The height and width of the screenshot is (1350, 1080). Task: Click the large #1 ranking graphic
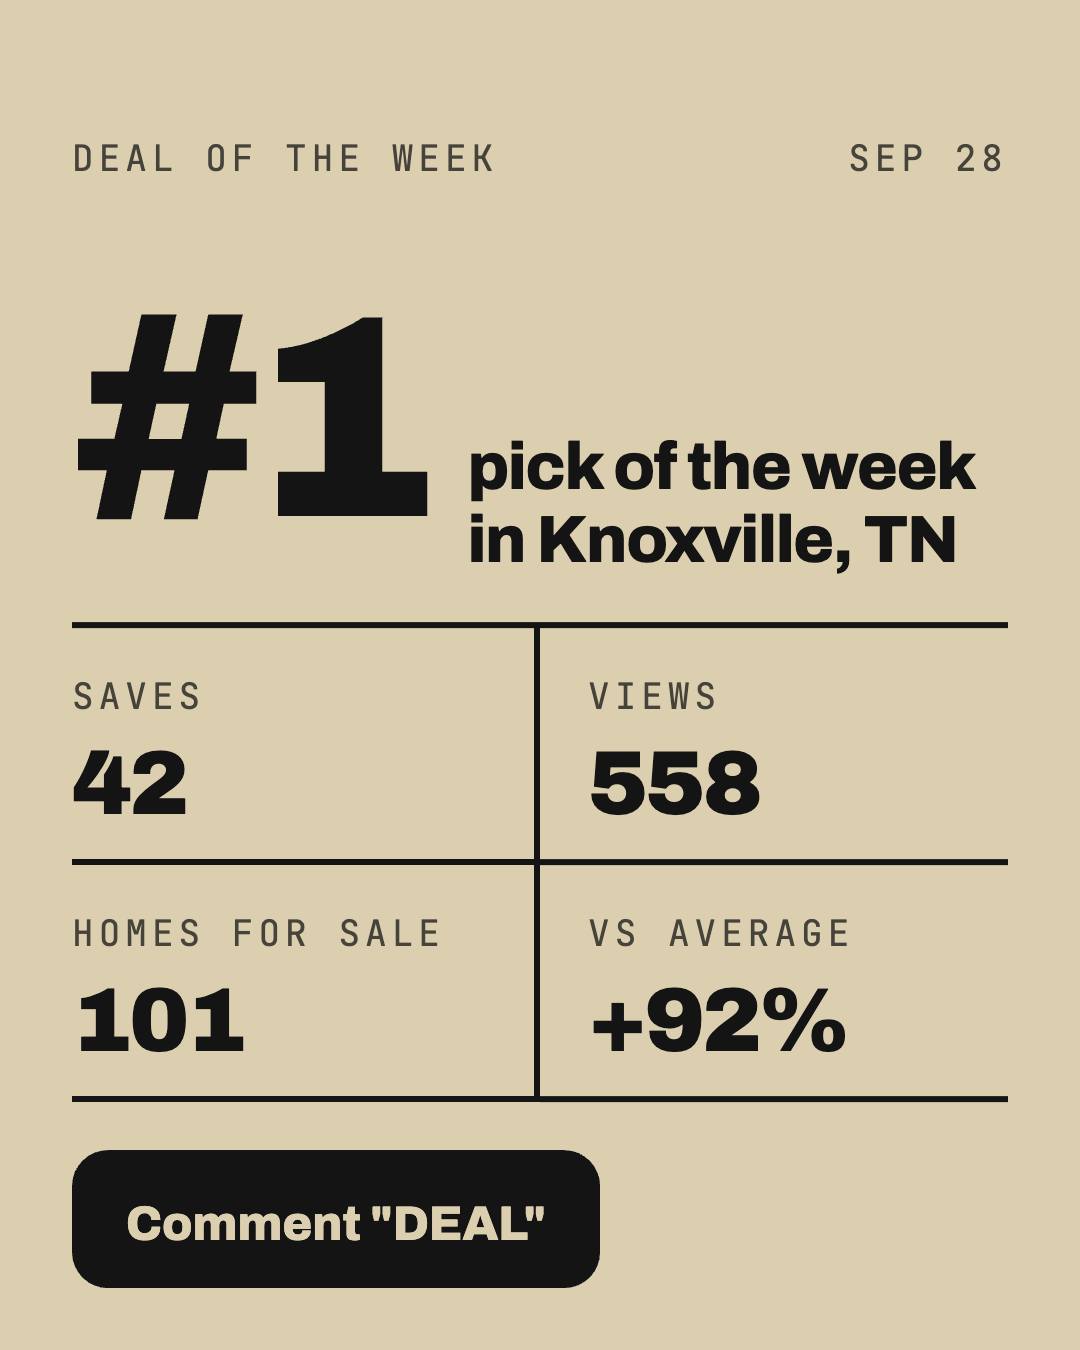[x=253, y=417]
